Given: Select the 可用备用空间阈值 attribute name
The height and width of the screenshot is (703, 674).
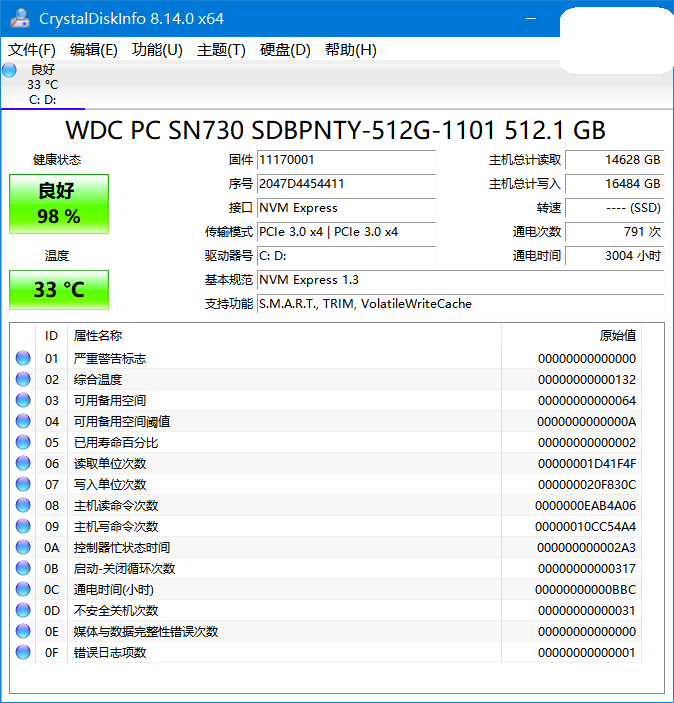Looking at the screenshot, I should [122, 421].
